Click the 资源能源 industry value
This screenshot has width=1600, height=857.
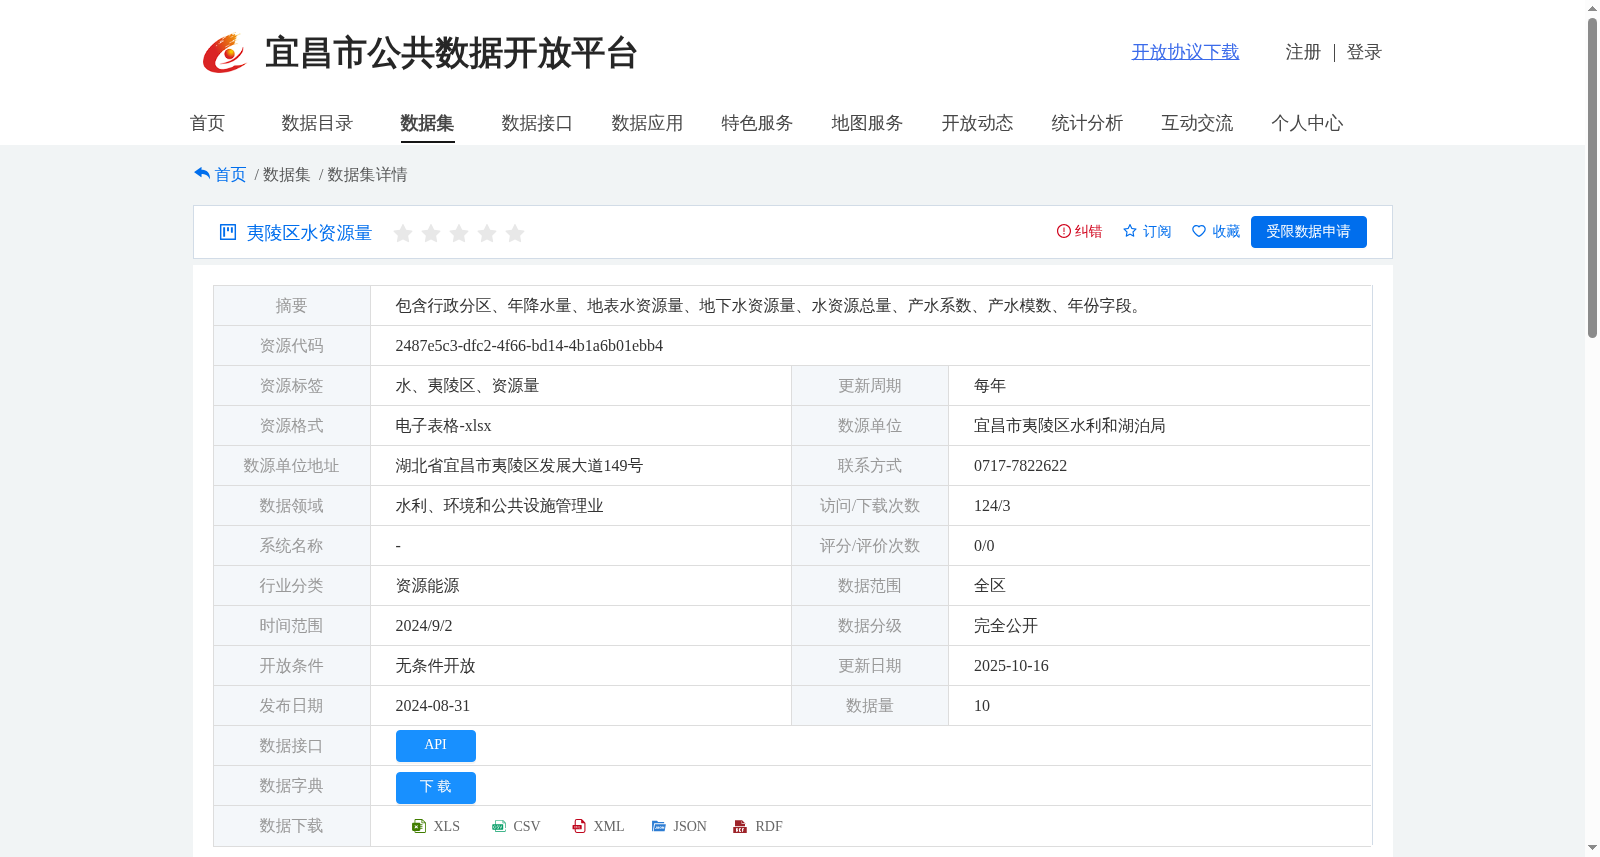coord(427,586)
